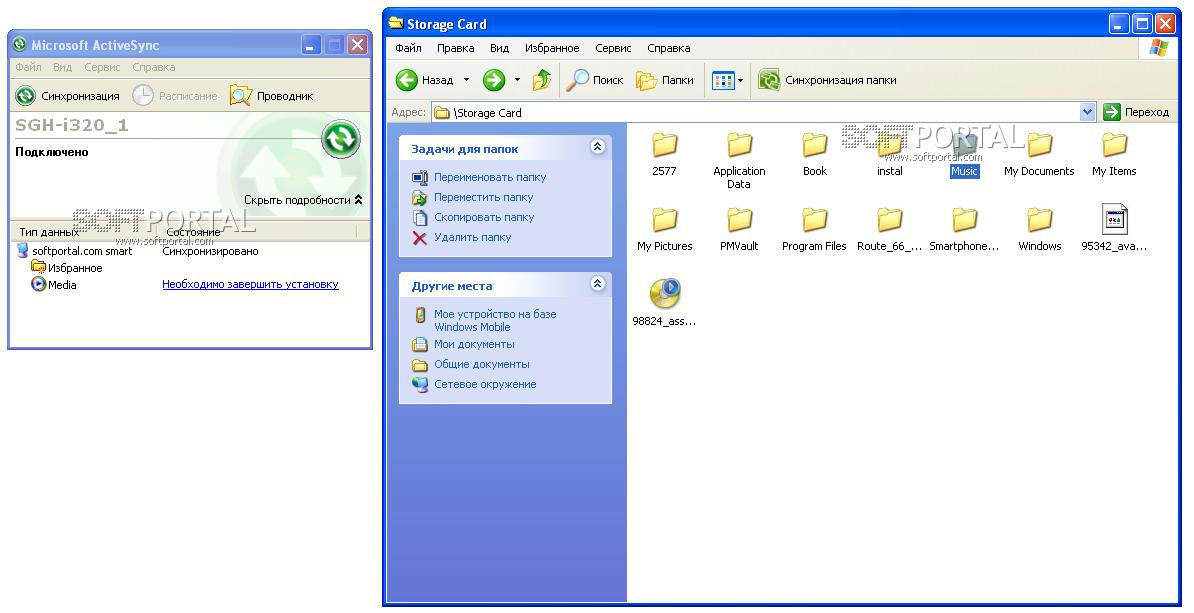Select the 98824_ass… media file icon
Viewport: 1194px width, 613px height.
pos(665,294)
